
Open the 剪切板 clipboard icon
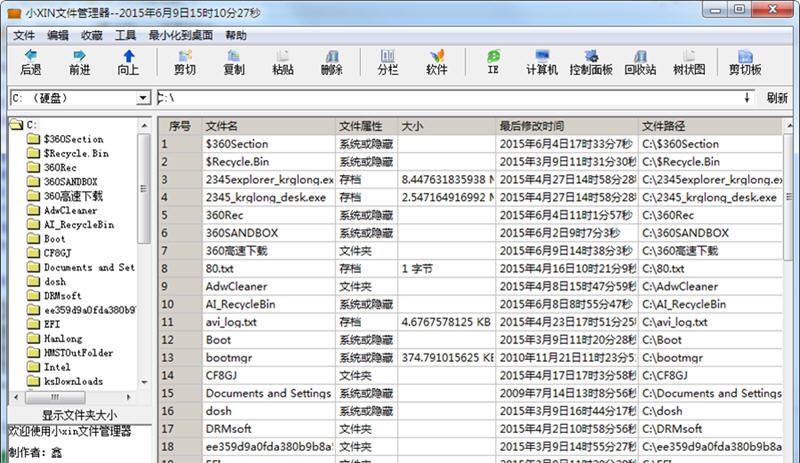tap(745, 55)
